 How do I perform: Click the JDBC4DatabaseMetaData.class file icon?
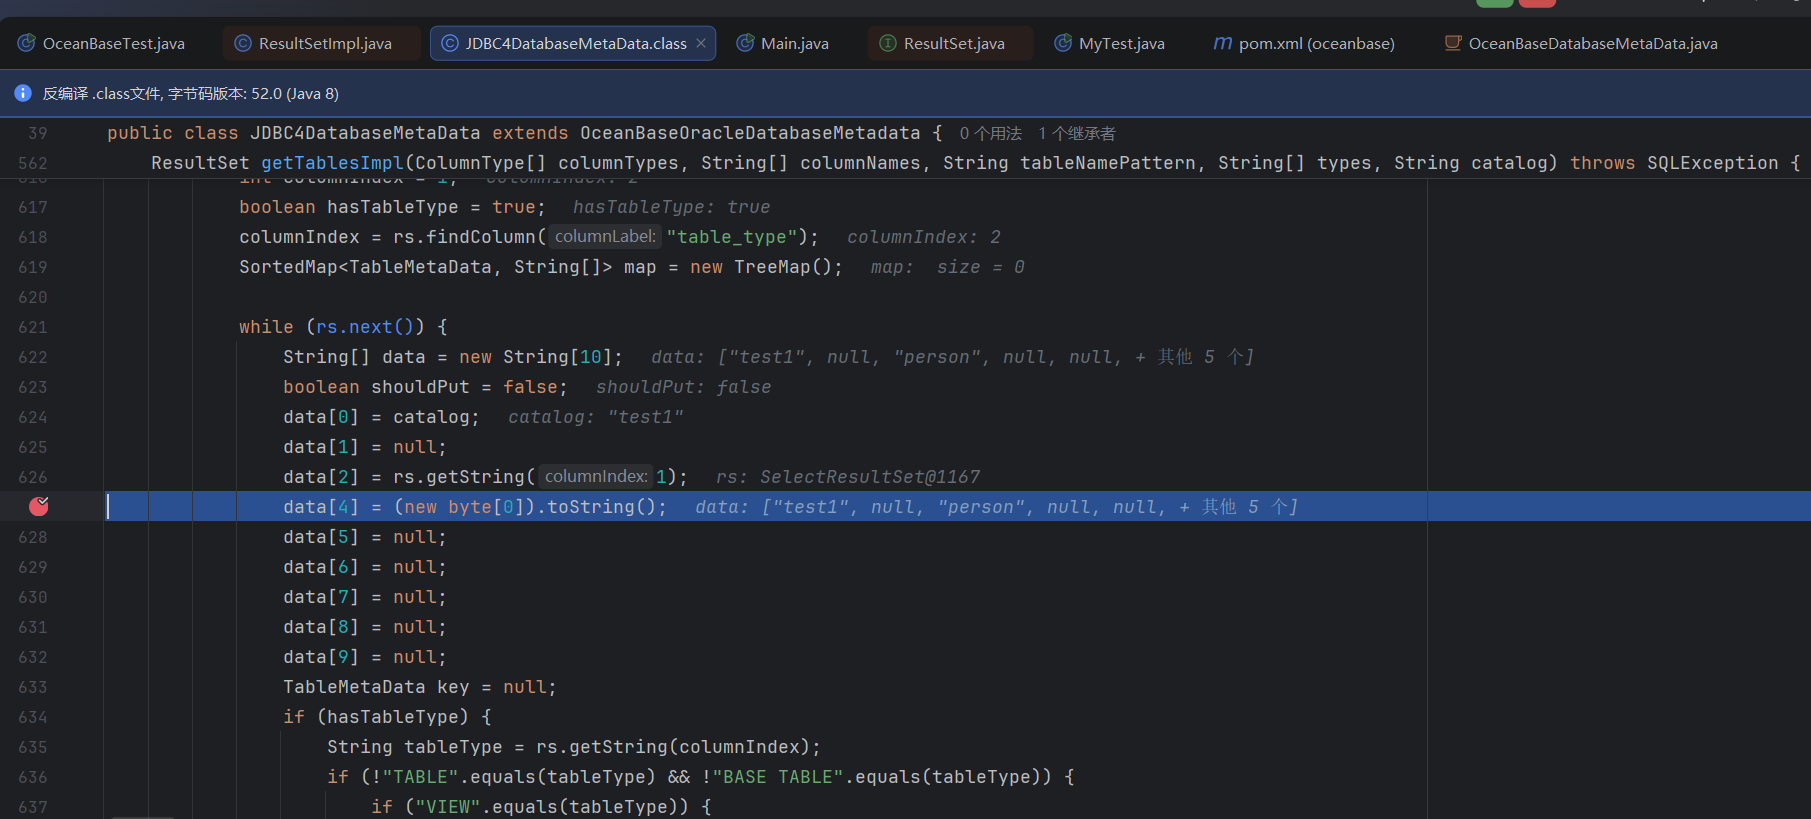click(x=449, y=43)
